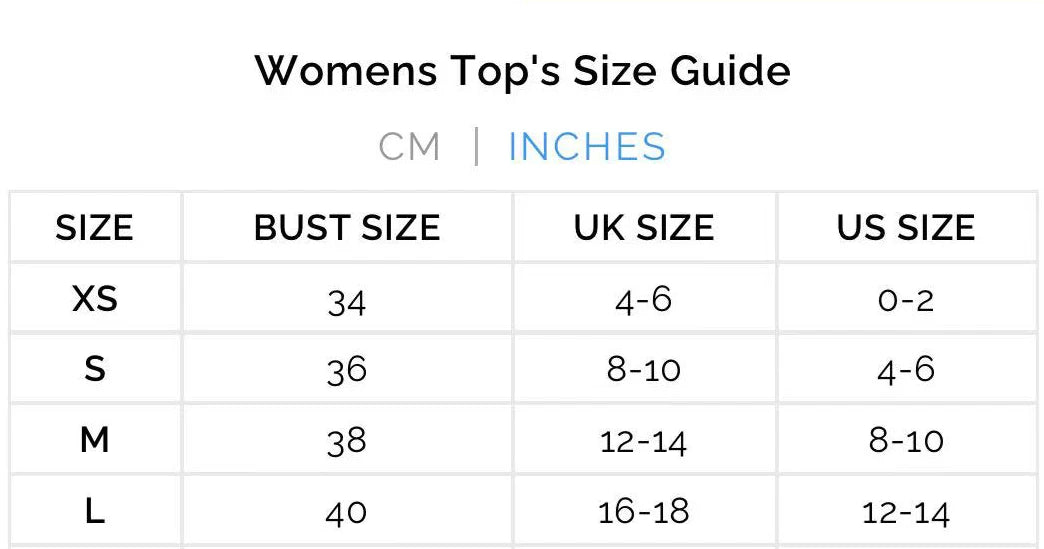Select the L size row label
Screen dimensions: 1044x549
click(x=94, y=512)
